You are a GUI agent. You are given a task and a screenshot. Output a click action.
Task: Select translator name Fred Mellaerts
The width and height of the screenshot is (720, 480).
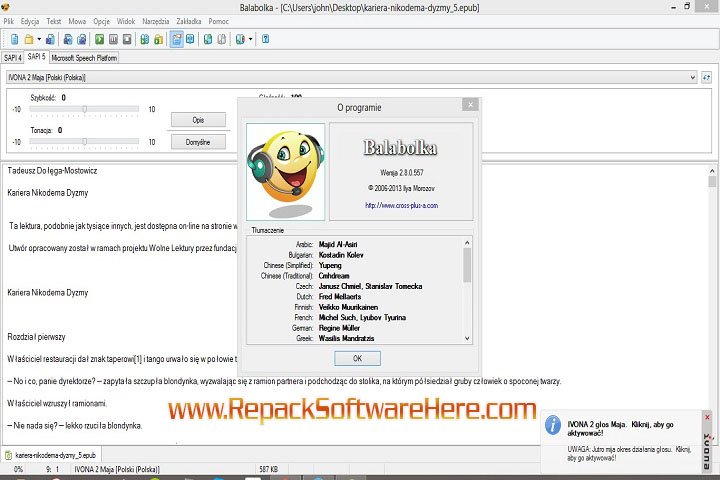(340, 297)
